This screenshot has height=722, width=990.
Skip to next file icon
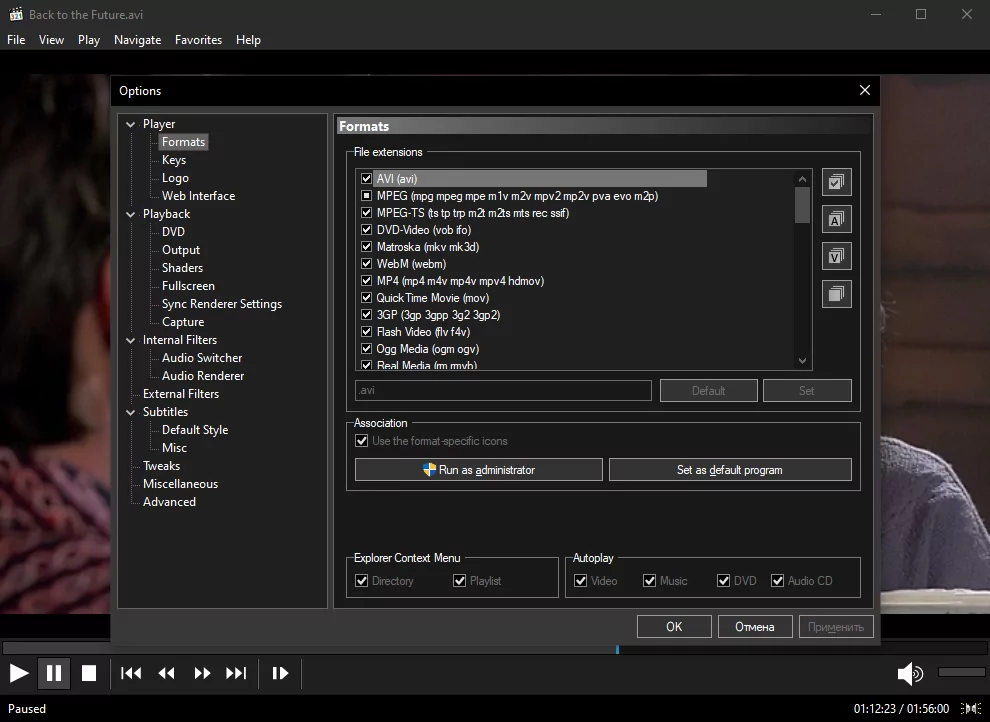(236, 673)
